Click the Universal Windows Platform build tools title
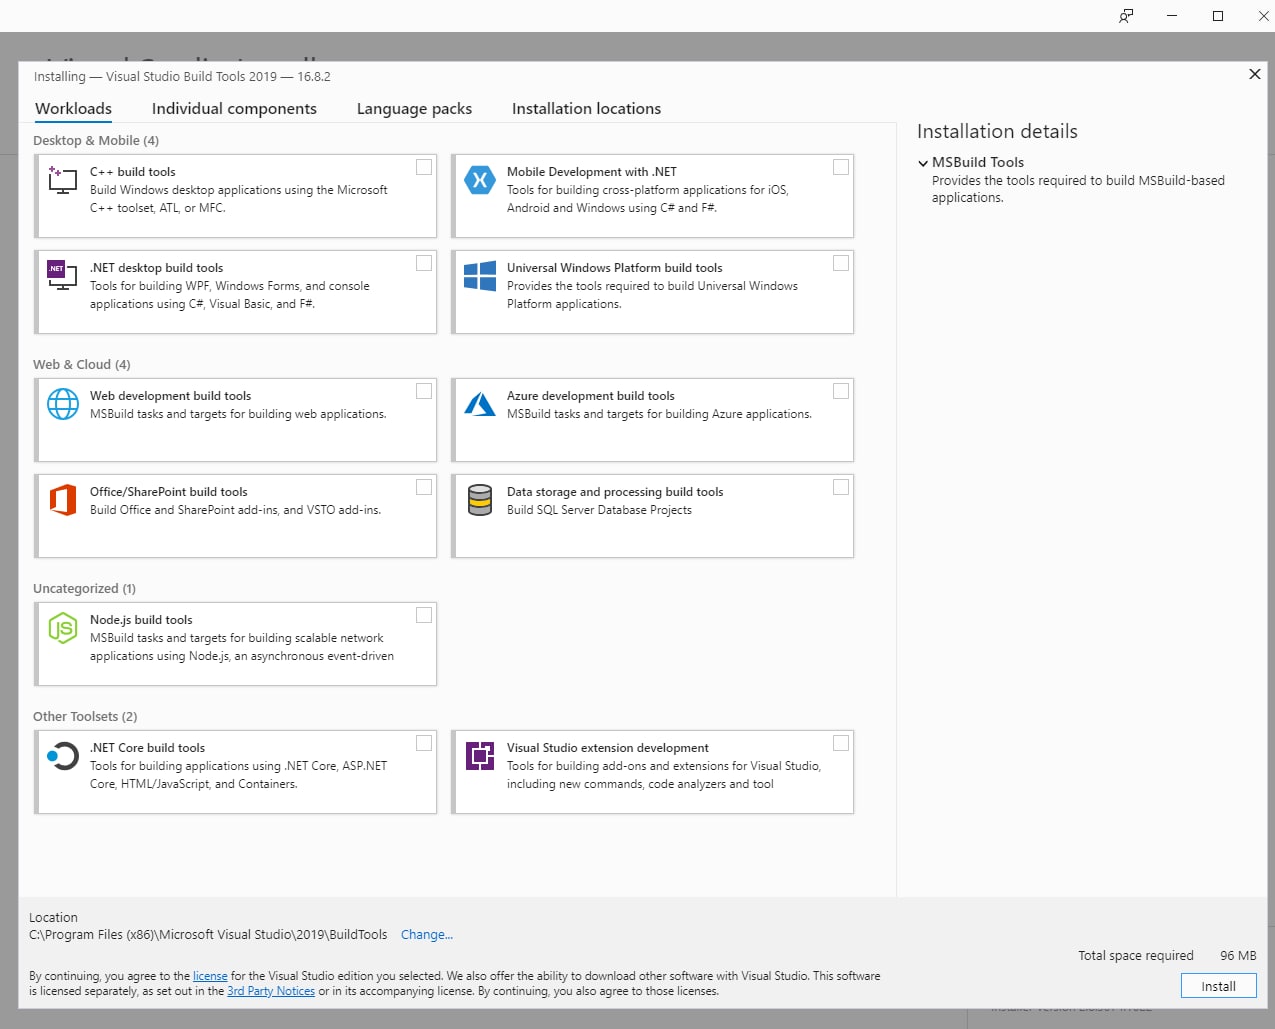The width and height of the screenshot is (1275, 1029). click(614, 268)
